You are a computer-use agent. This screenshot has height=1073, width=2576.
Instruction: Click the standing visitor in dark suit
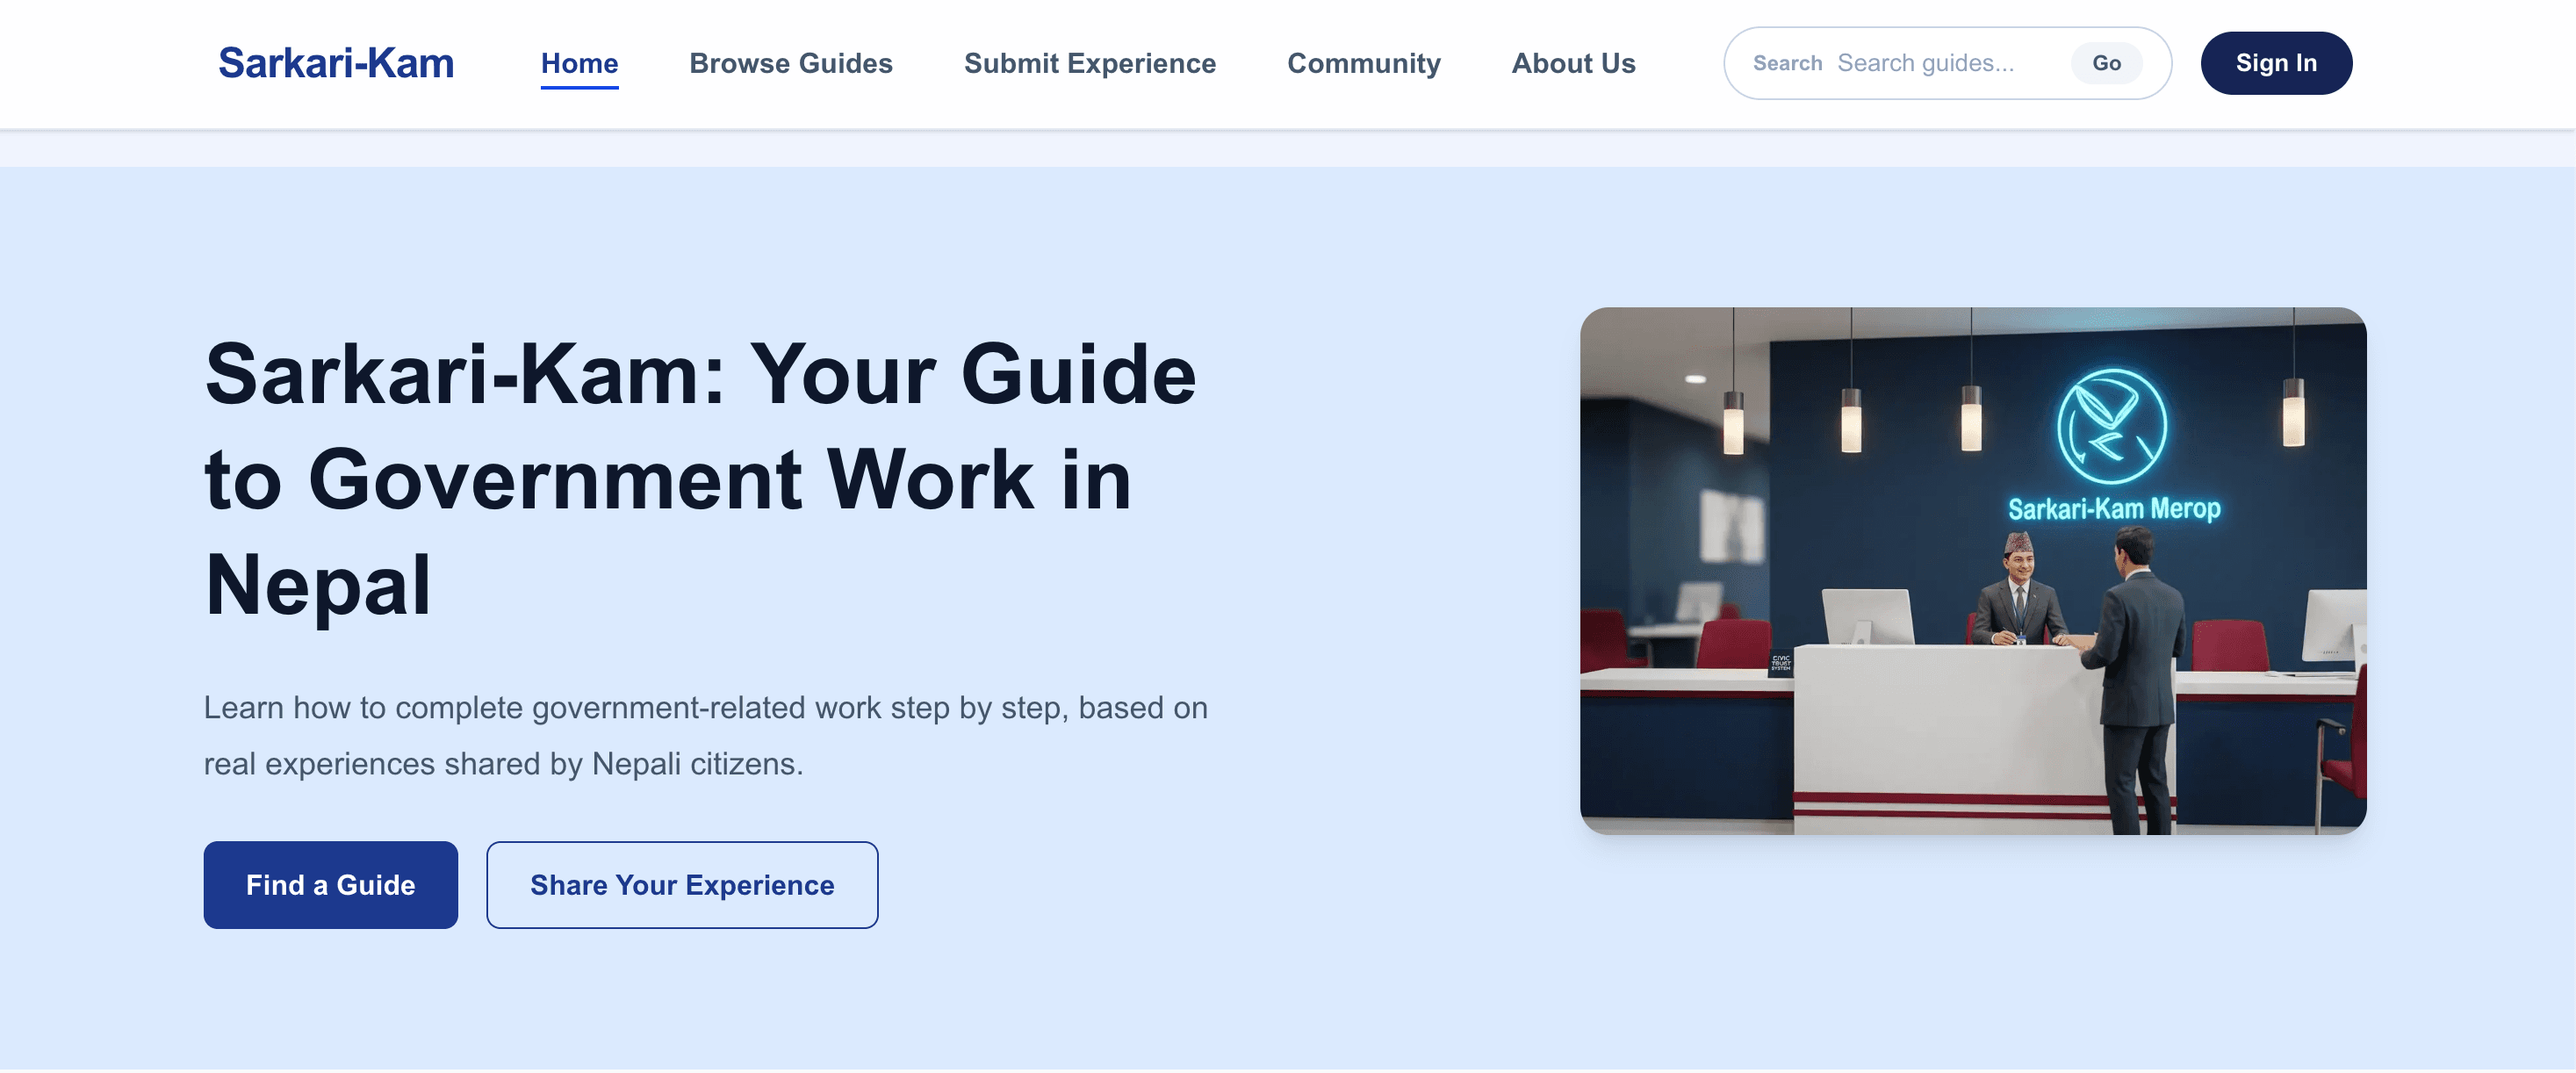pyautogui.click(x=2135, y=680)
